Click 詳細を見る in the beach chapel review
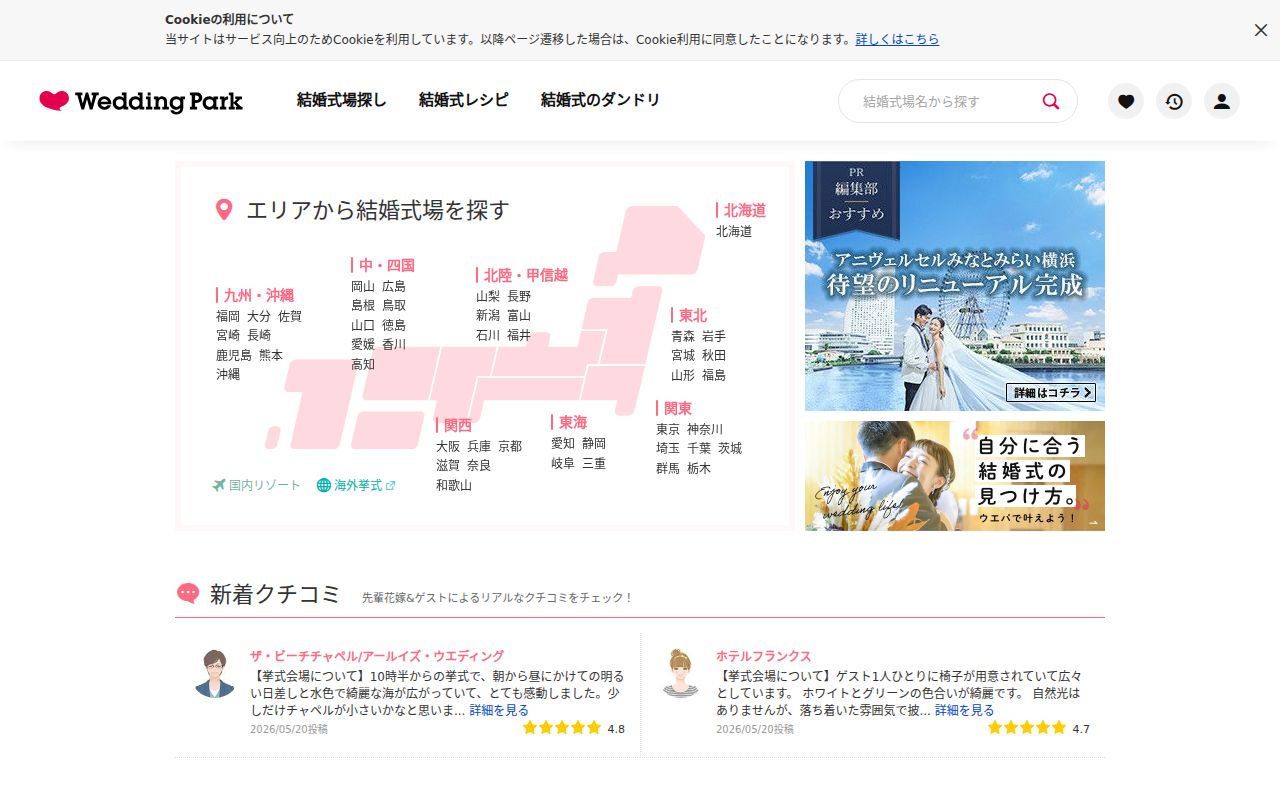 click(x=499, y=710)
